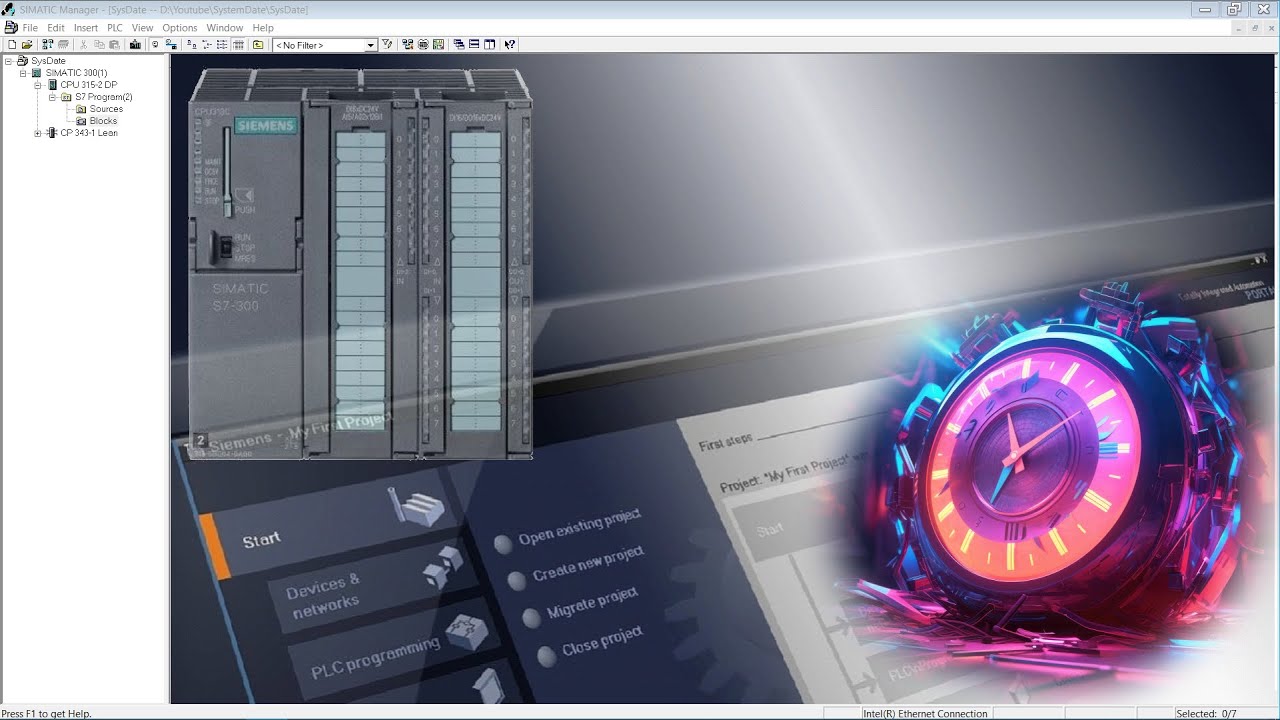Image resolution: width=1280 pixels, height=720 pixels.
Task: Open the Edit menu
Action: pos(56,28)
